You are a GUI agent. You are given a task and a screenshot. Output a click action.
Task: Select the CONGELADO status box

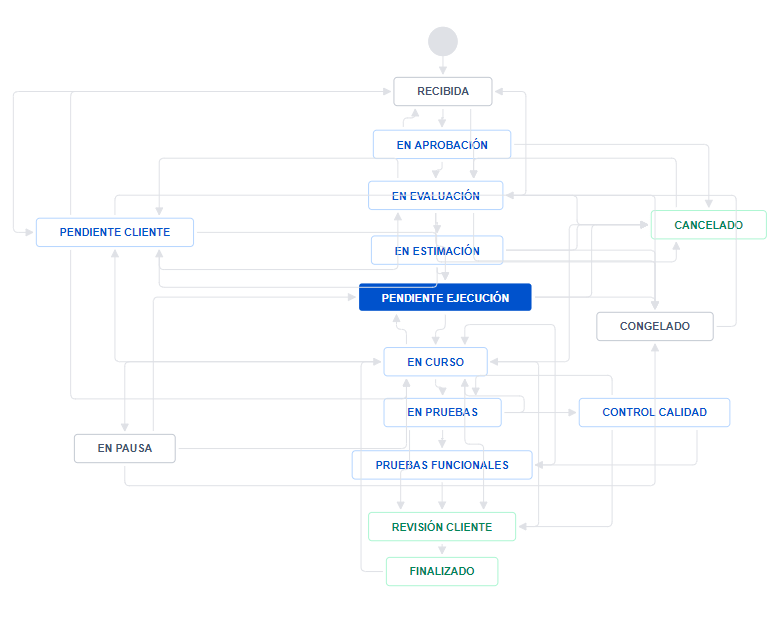[x=655, y=326]
